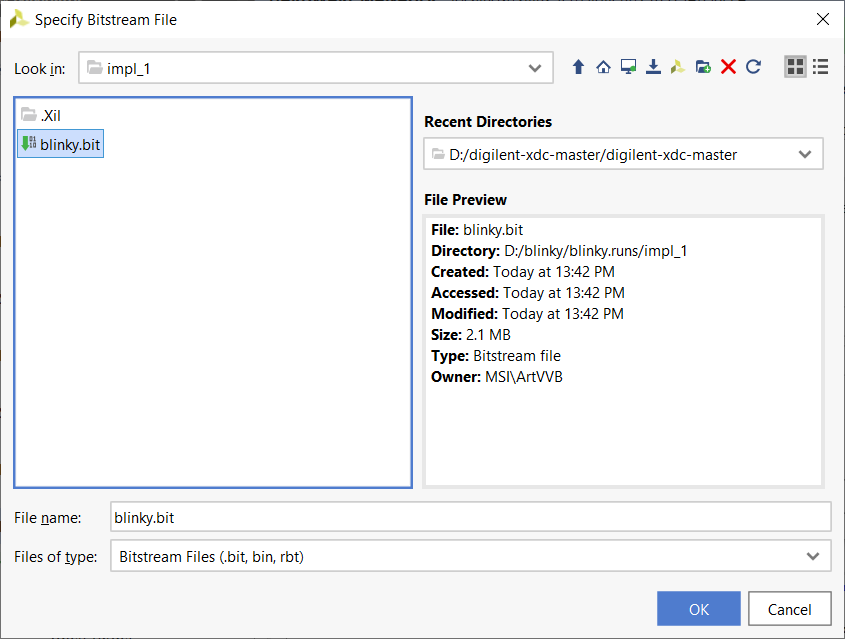Viewport: 845px width, 639px height.
Task: Cancel the bitstream file dialog
Action: [x=789, y=609]
